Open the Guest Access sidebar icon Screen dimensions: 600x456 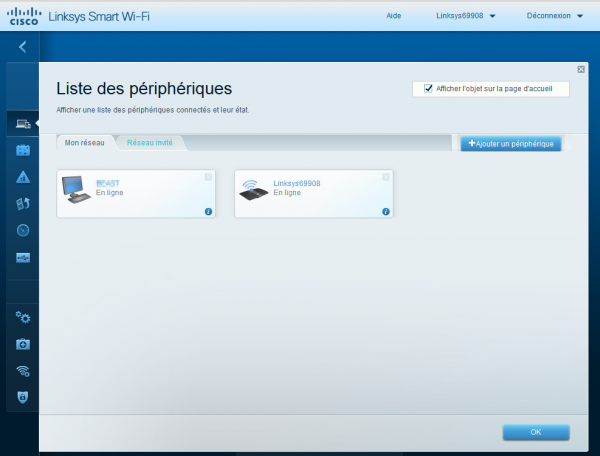(x=22, y=150)
